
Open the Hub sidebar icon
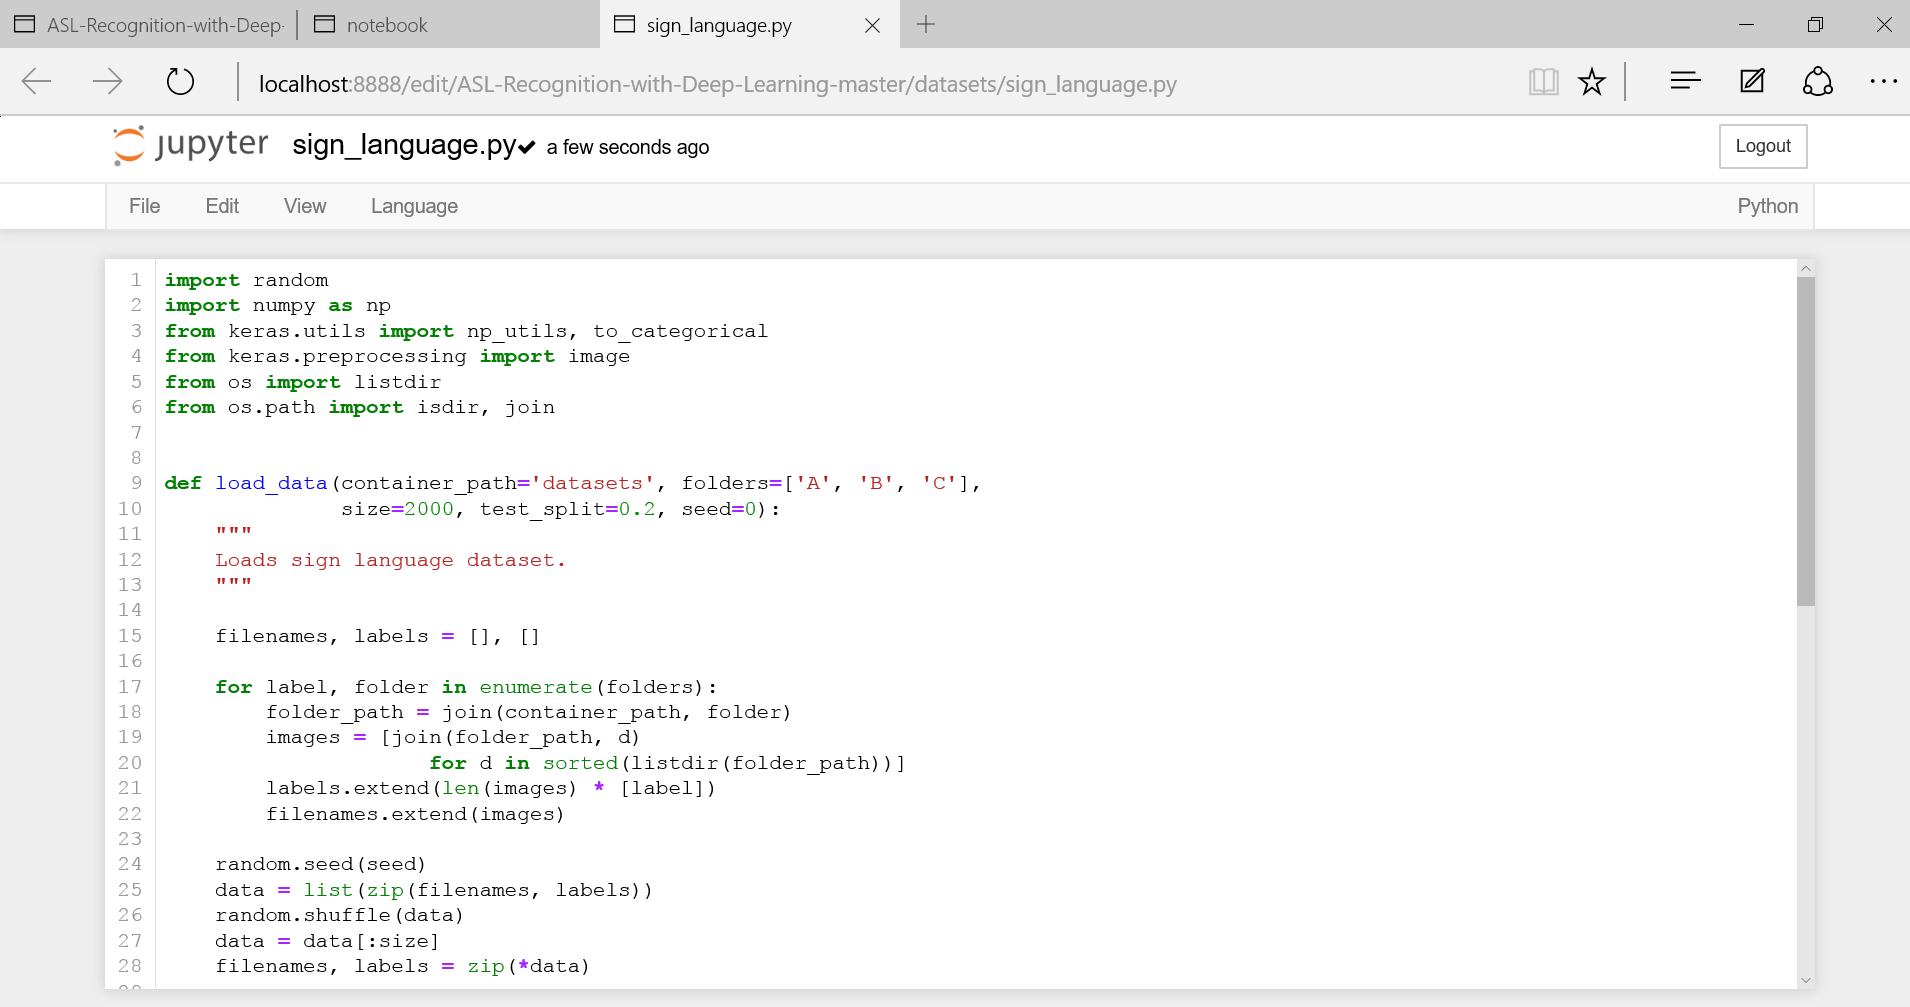tap(1684, 82)
